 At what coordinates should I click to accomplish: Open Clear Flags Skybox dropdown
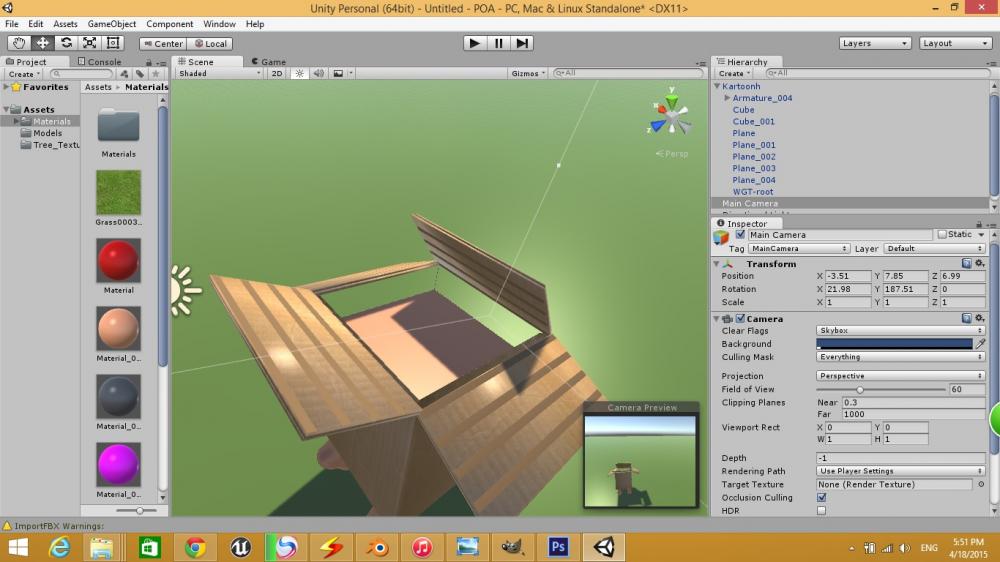click(x=901, y=330)
